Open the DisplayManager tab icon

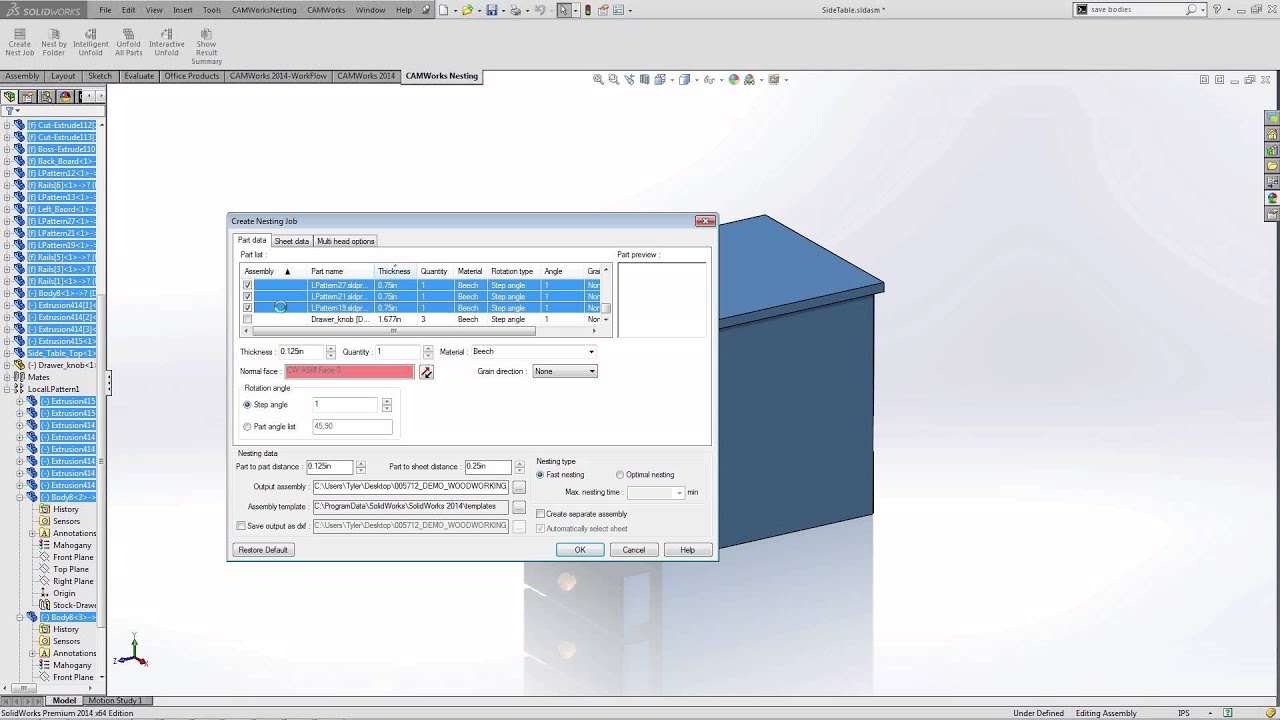click(65, 97)
